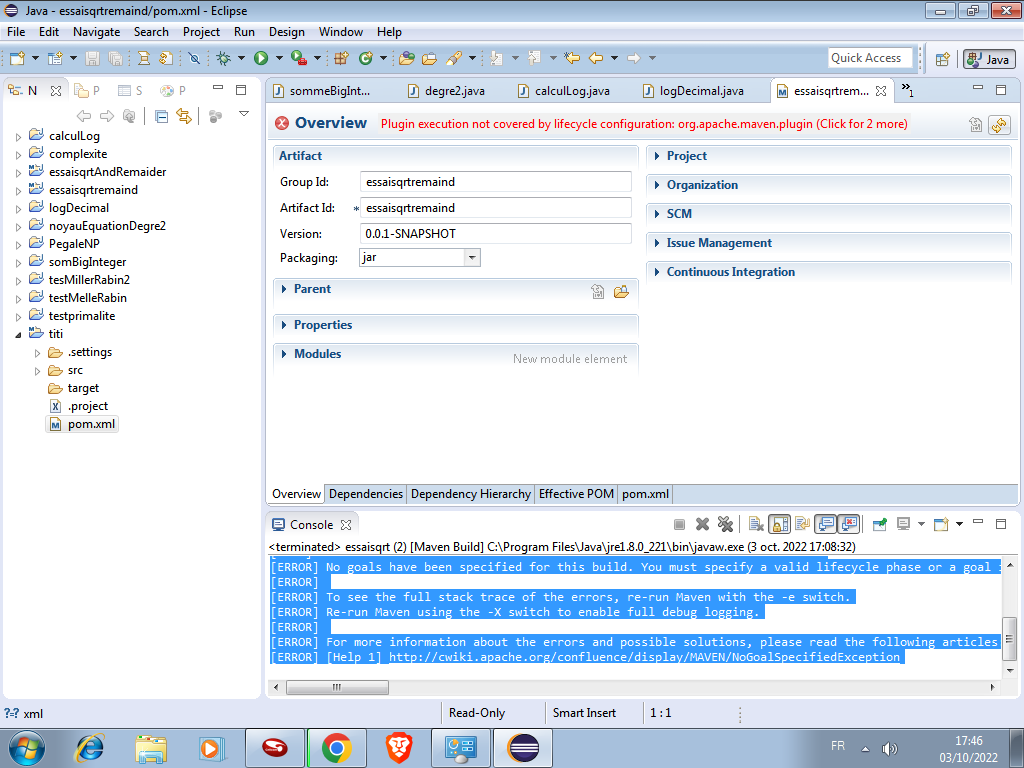1024x768 pixels.
Task: Collapse all in Navigator panel
Action: (x=161, y=116)
